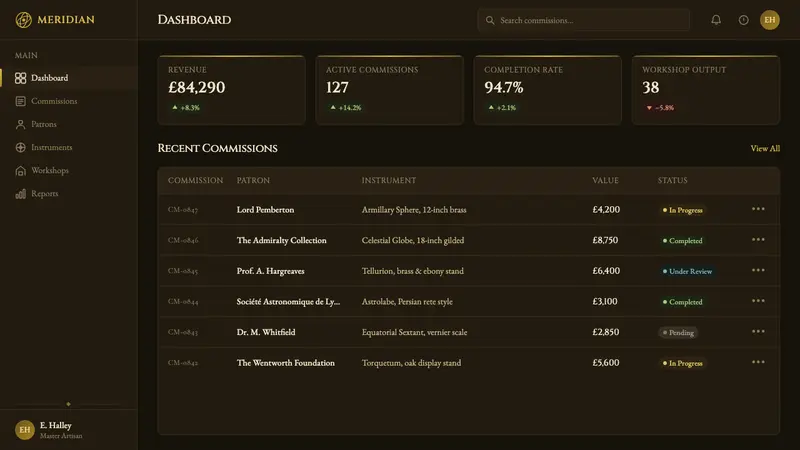Open Commissions in the sidebar

point(69,101)
